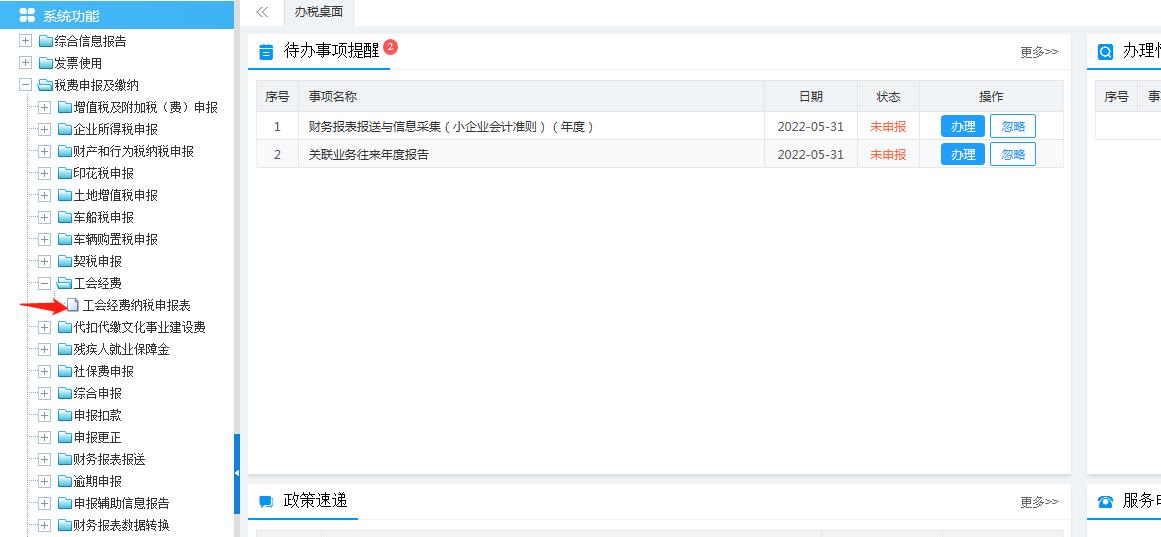This screenshot has height=537, width=1161.
Task: Expand the 土地增值税申报 node
Action: pos(44,196)
